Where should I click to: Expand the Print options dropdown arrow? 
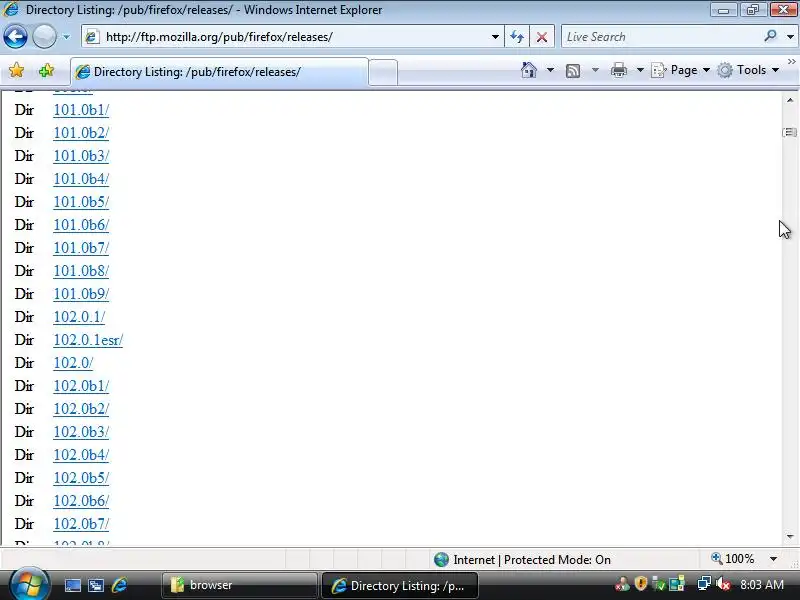click(x=640, y=70)
